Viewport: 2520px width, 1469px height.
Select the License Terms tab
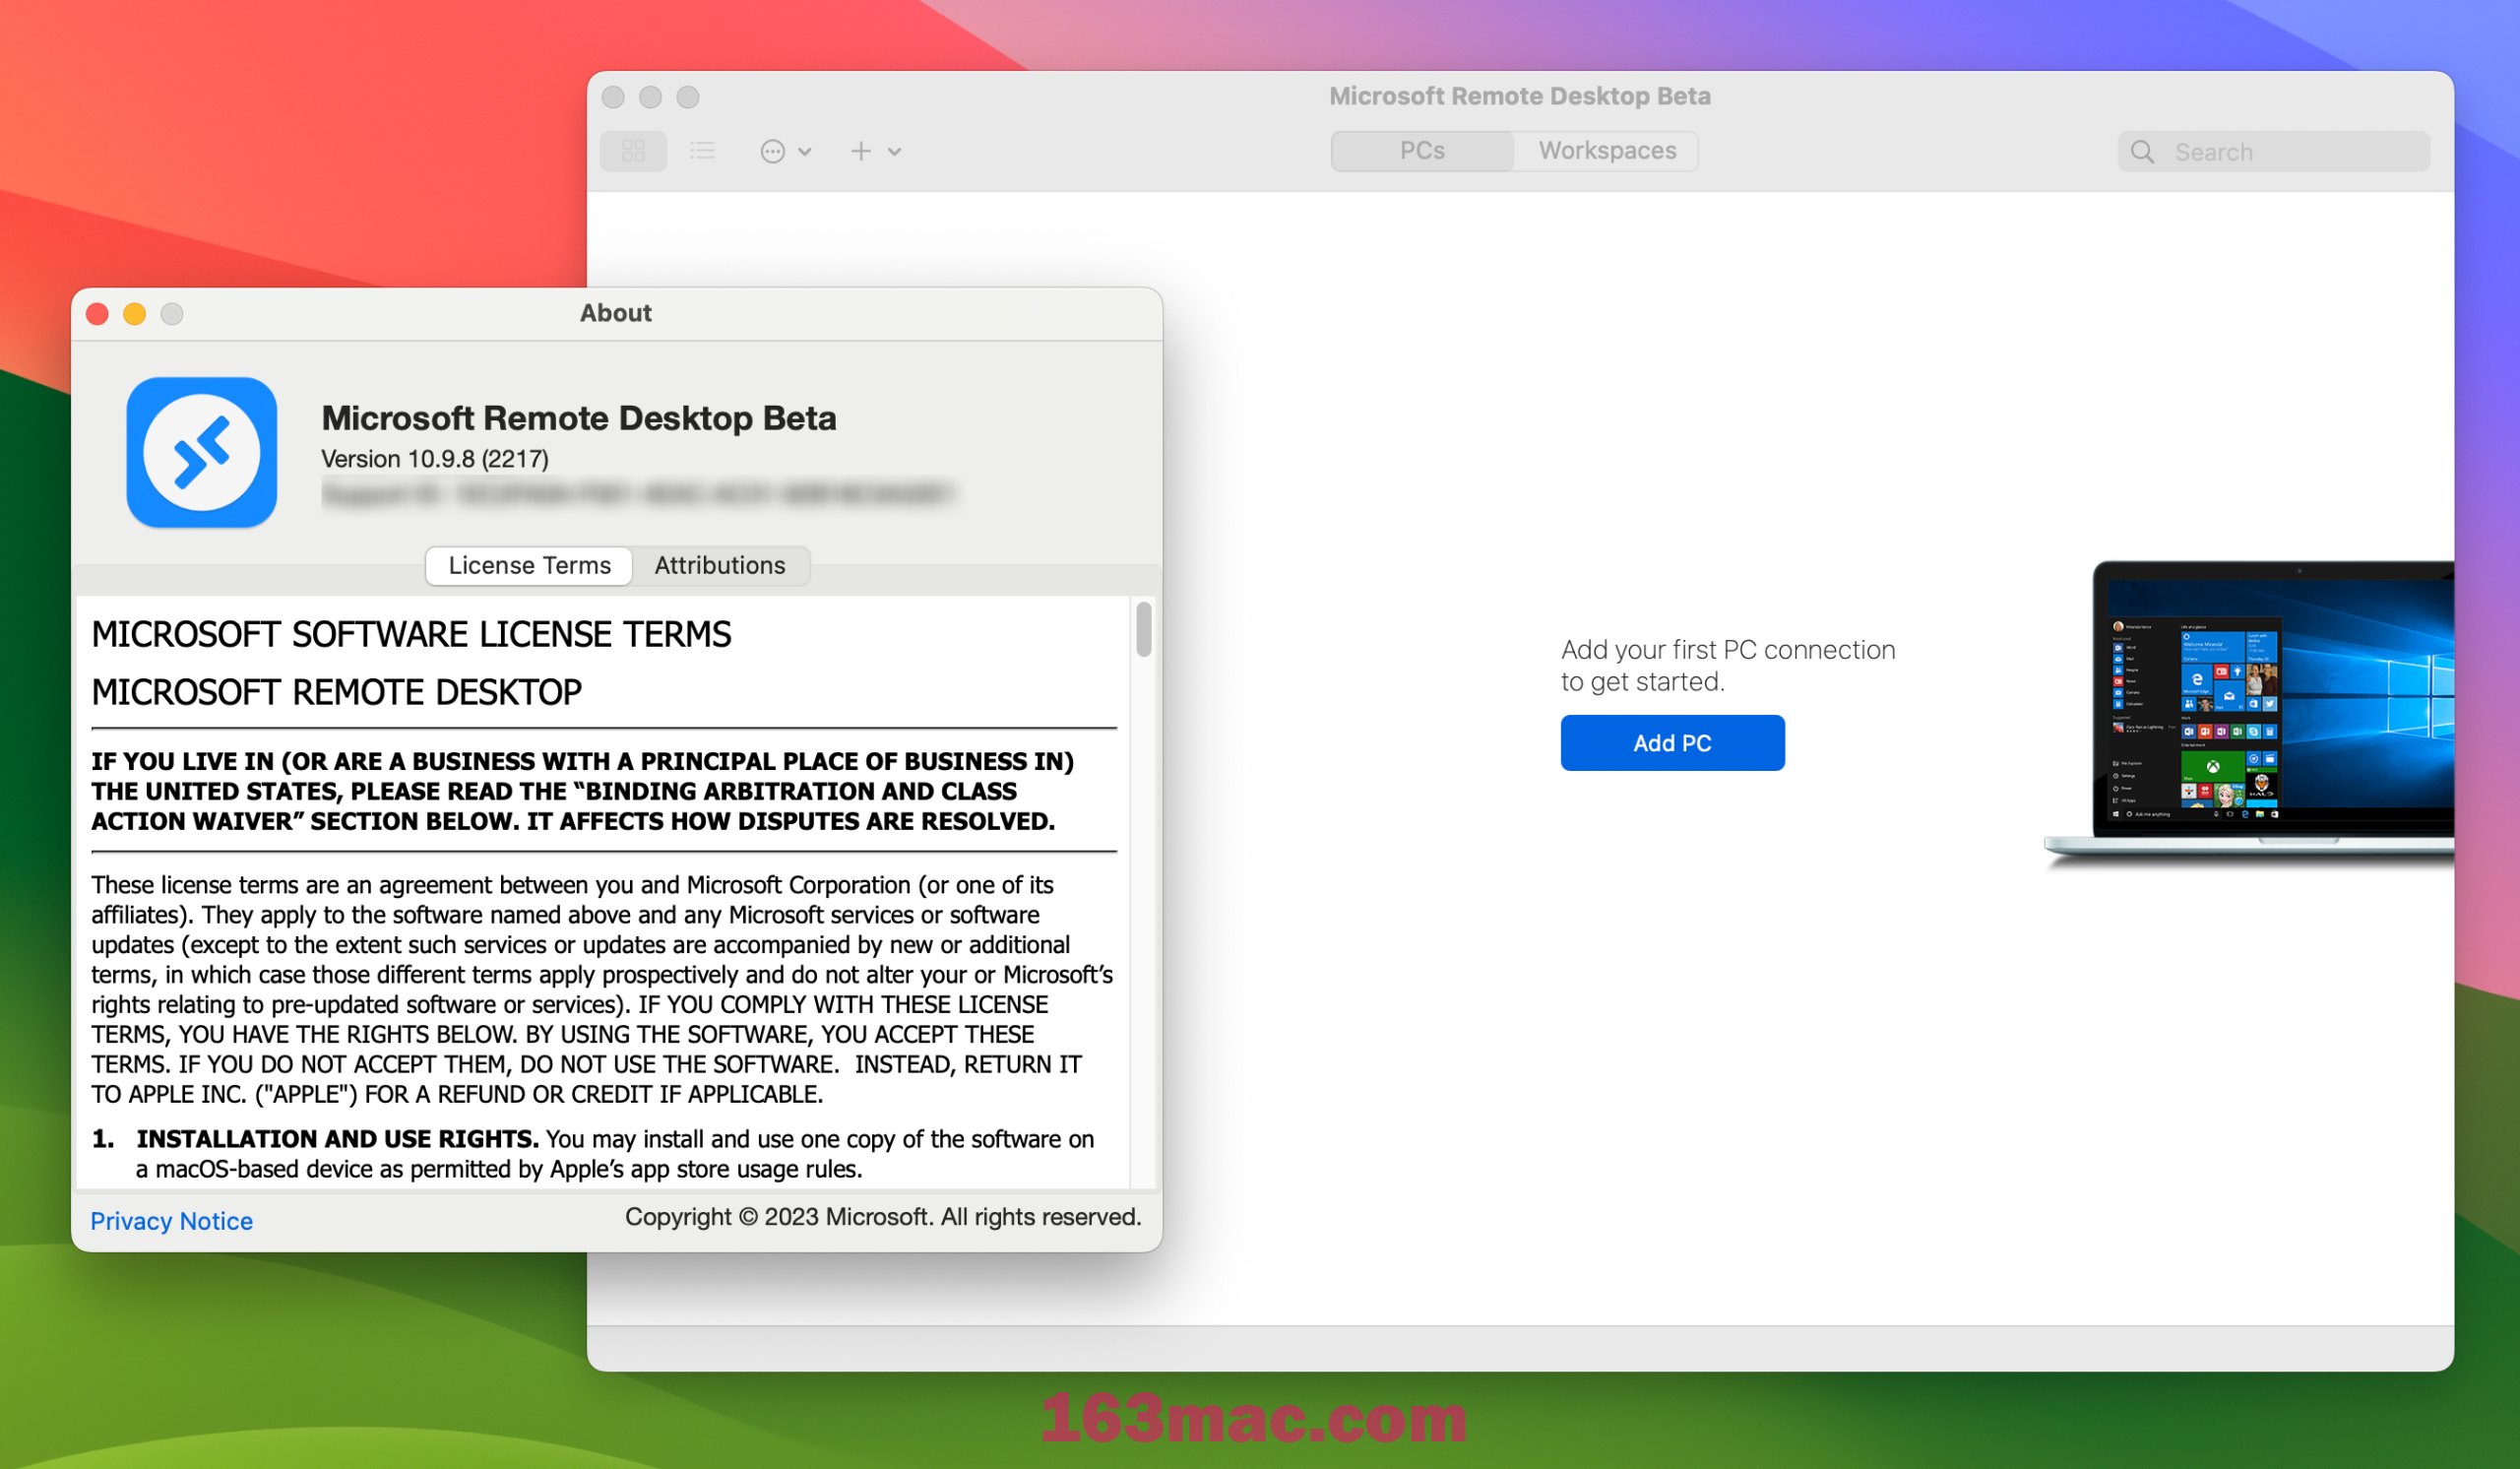[x=532, y=563]
